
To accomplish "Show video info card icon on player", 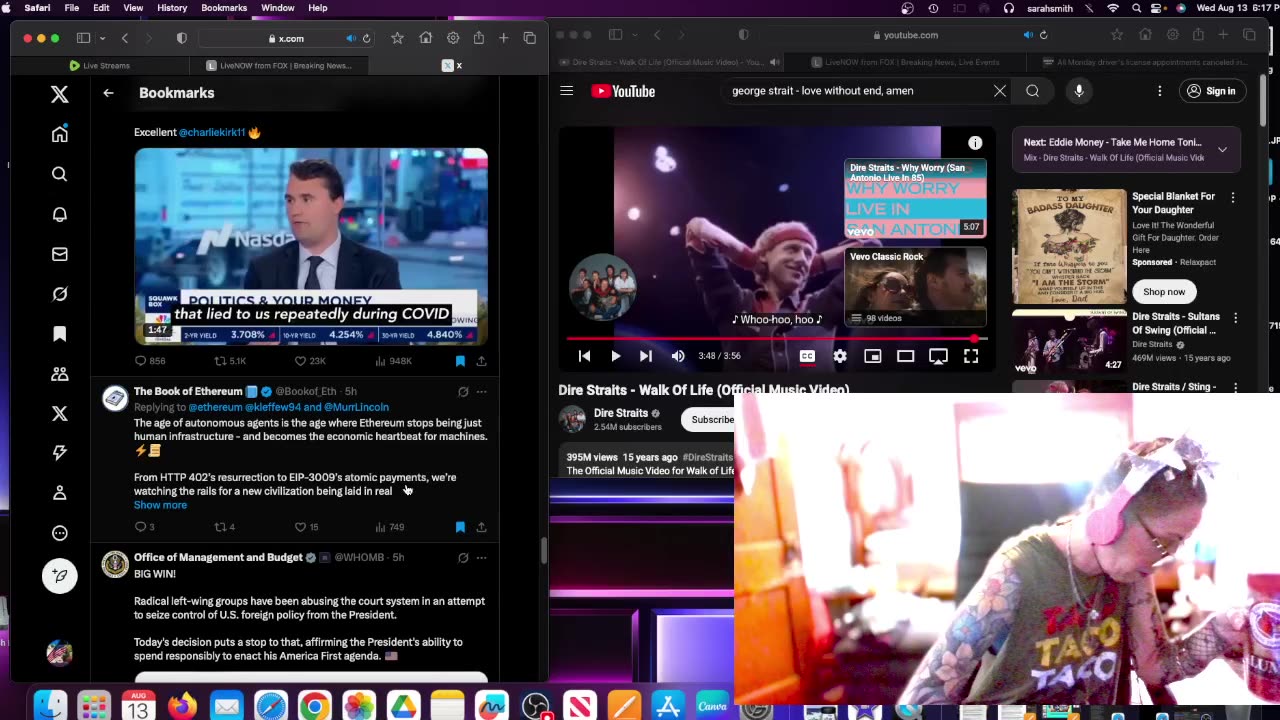I will 975,143.
